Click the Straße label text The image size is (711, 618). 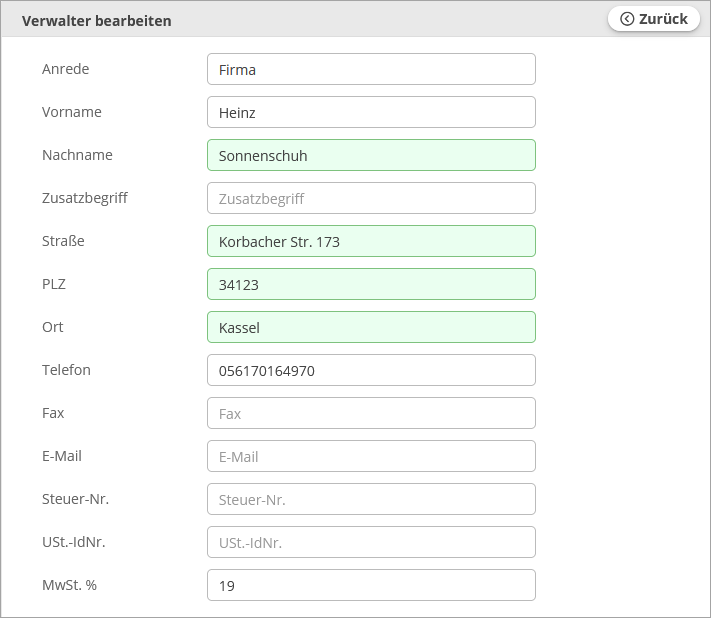(x=63, y=241)
